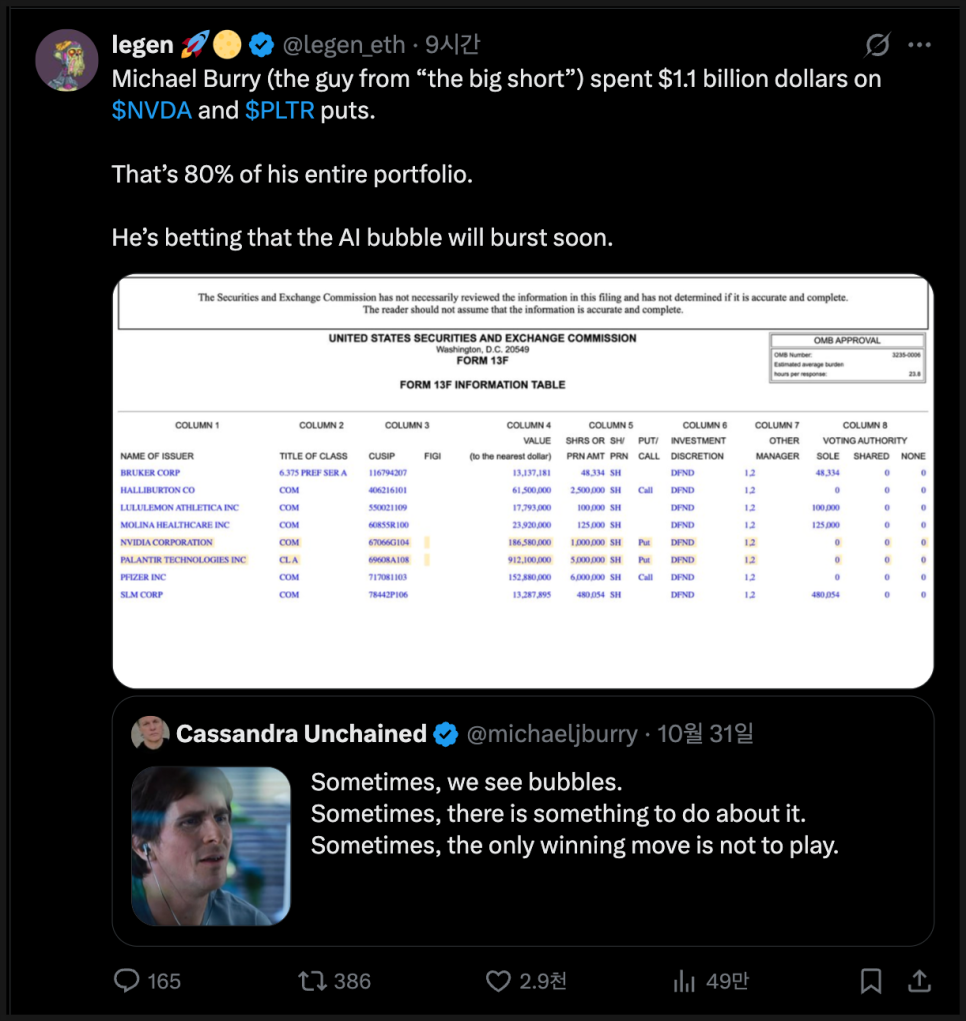
Task: Click the 9시간 timestamp link
Action: click(x=453, y=45)
